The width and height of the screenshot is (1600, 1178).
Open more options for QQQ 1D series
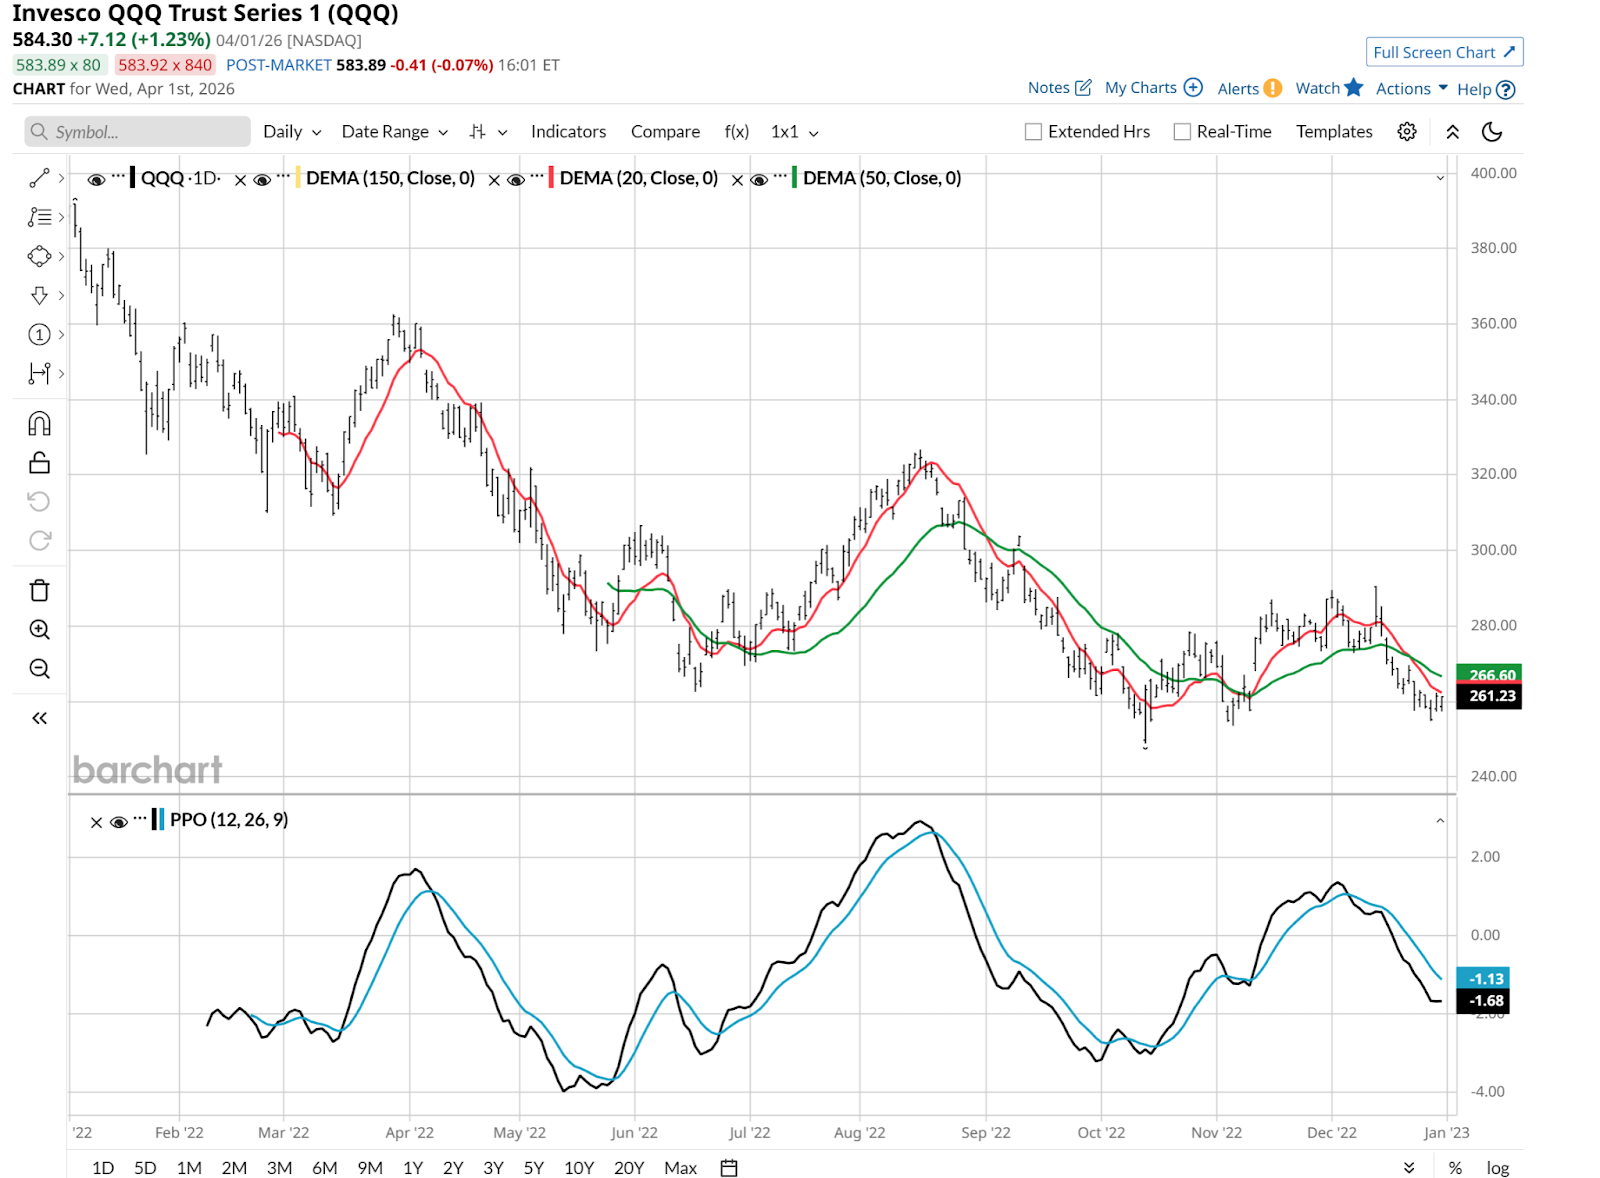[x=118, y=176]
